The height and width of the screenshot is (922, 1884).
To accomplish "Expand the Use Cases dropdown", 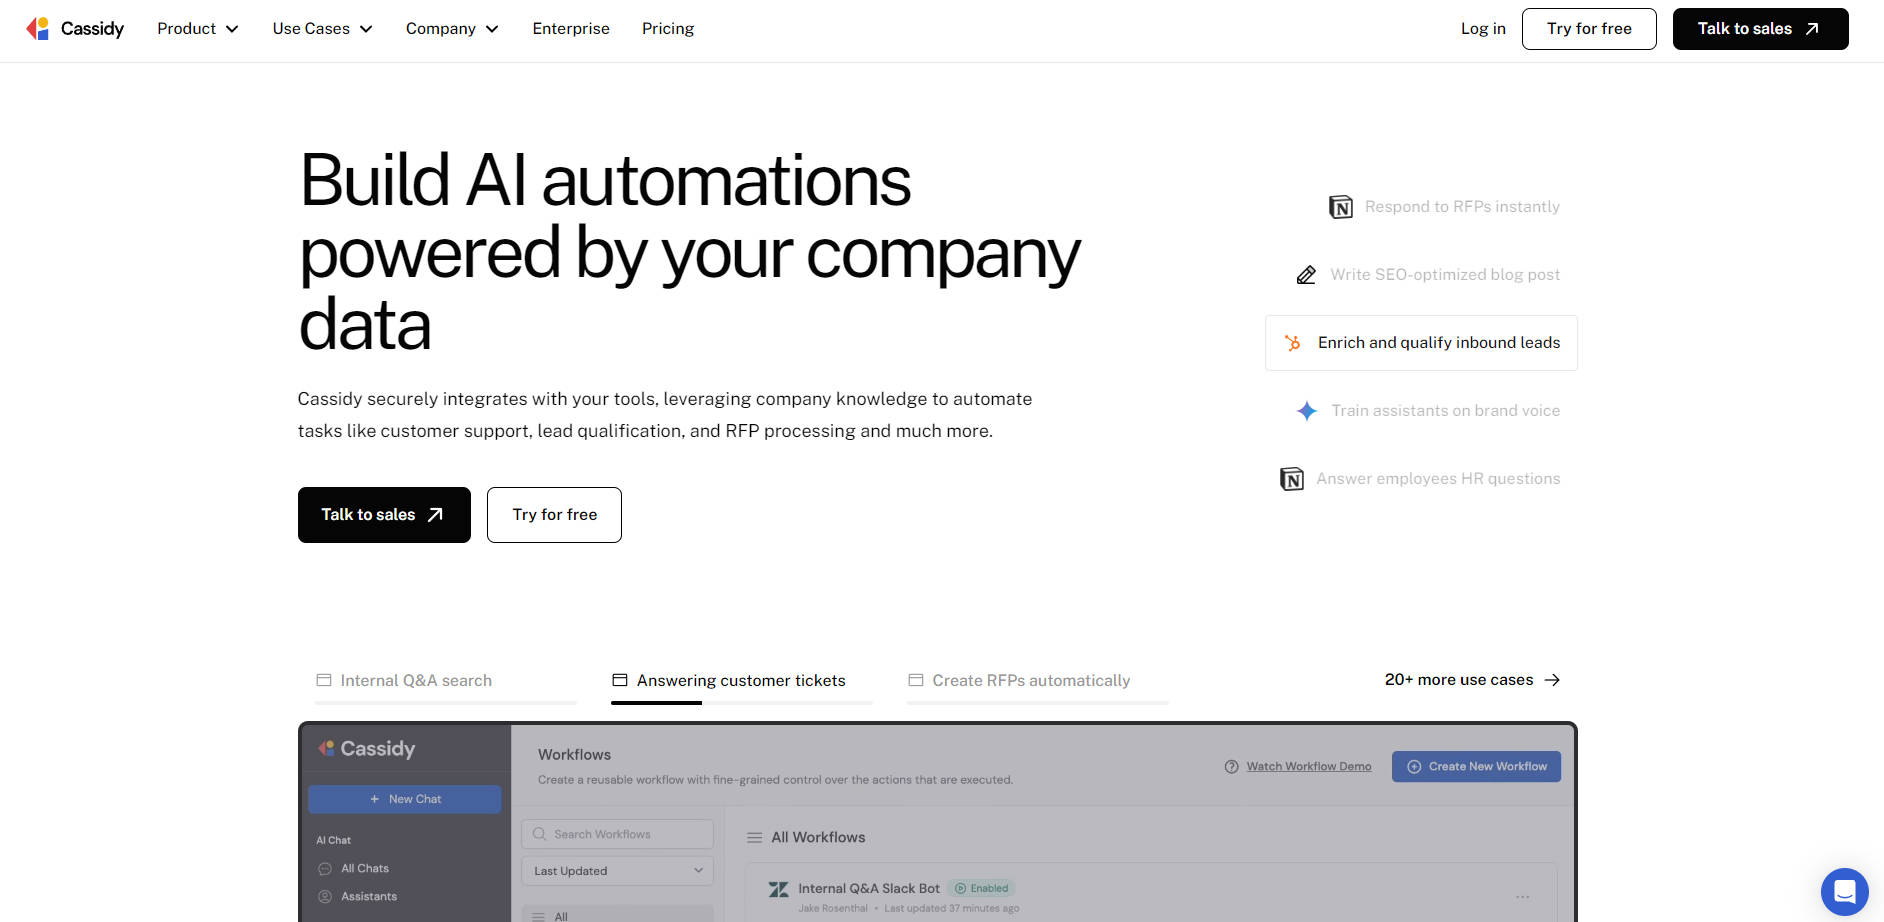I will [x=322, y=29].
